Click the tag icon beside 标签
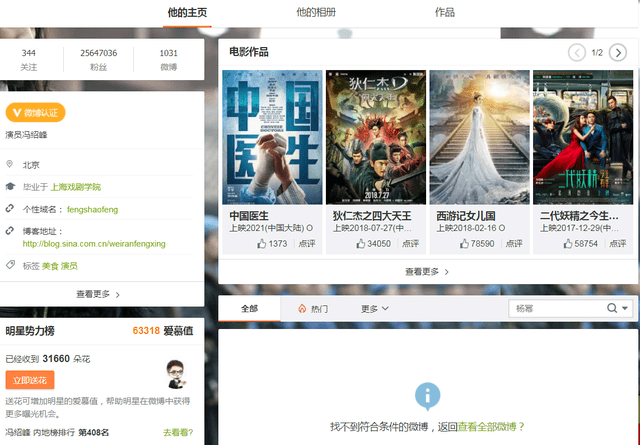This screenshot has height=445, width=640. pos(10,265)
